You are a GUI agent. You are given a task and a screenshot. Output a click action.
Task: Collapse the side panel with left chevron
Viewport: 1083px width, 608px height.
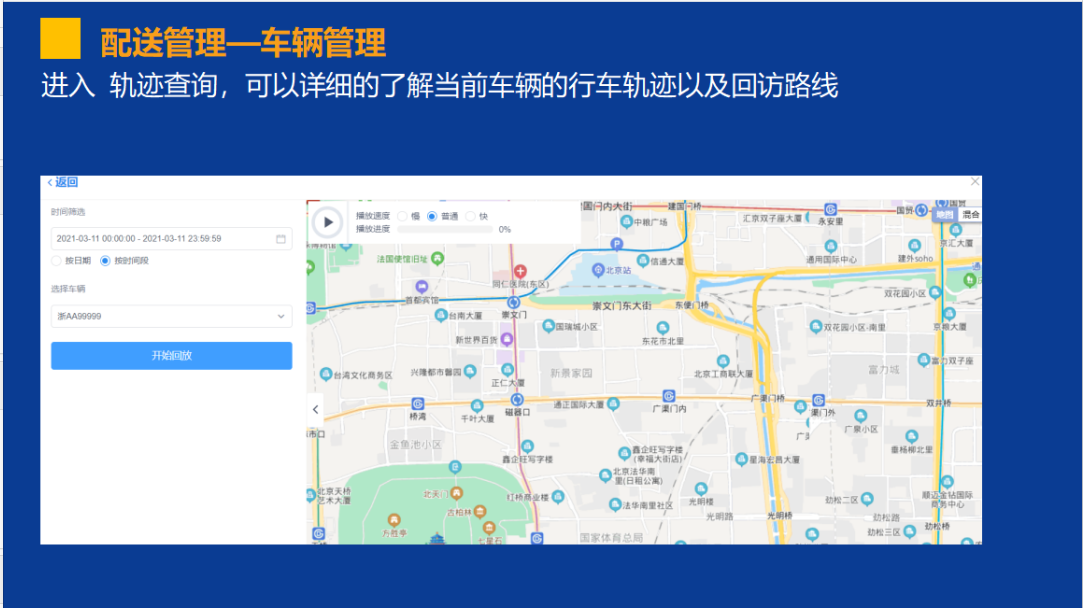point(316,410)
